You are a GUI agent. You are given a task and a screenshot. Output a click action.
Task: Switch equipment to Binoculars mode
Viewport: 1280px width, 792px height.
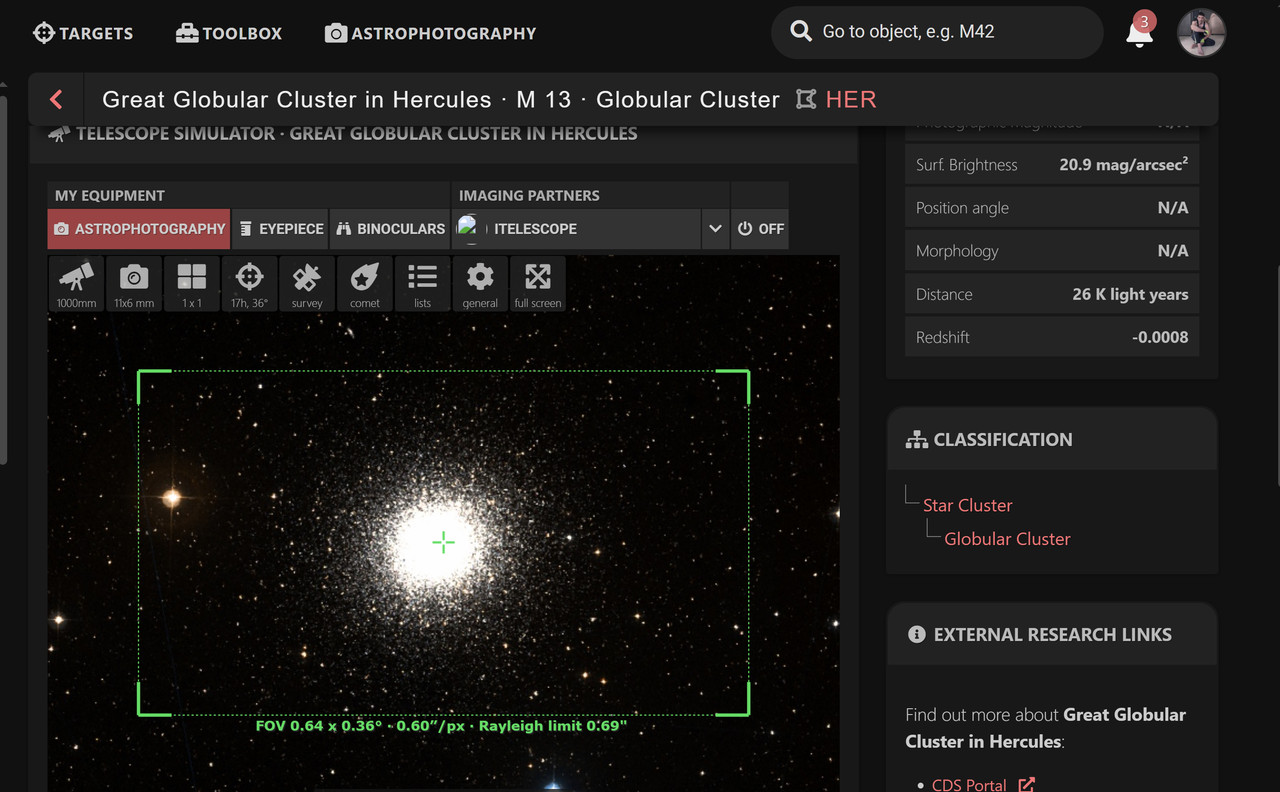coord(389,228)
